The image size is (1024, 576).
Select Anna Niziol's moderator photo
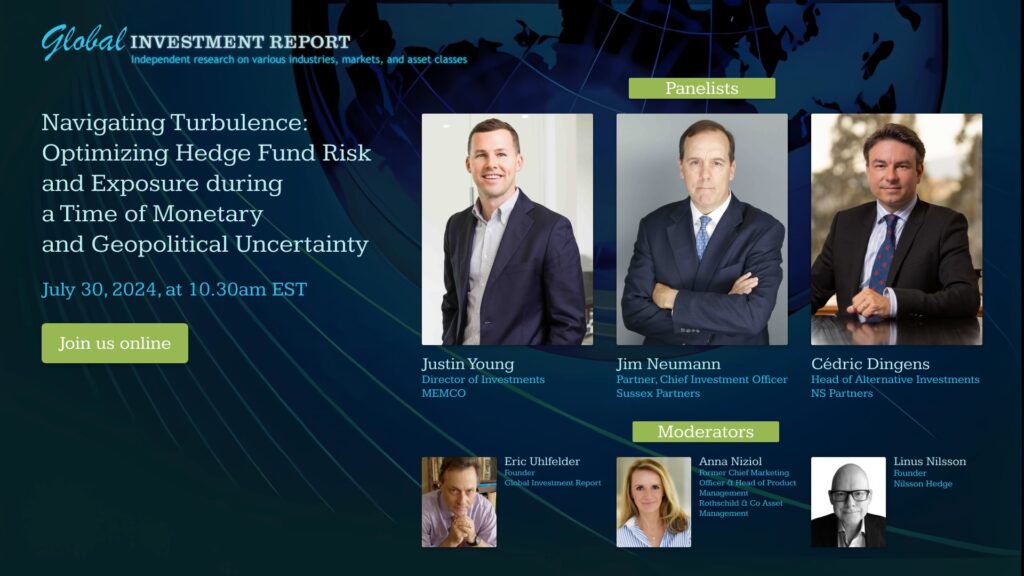[654, 502]
